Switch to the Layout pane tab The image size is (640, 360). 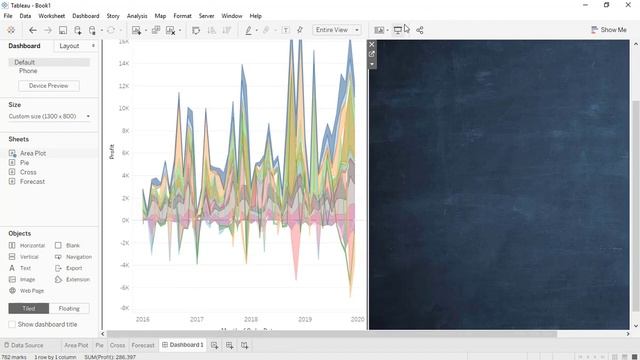pyautogui.click(x=69, y=46)
